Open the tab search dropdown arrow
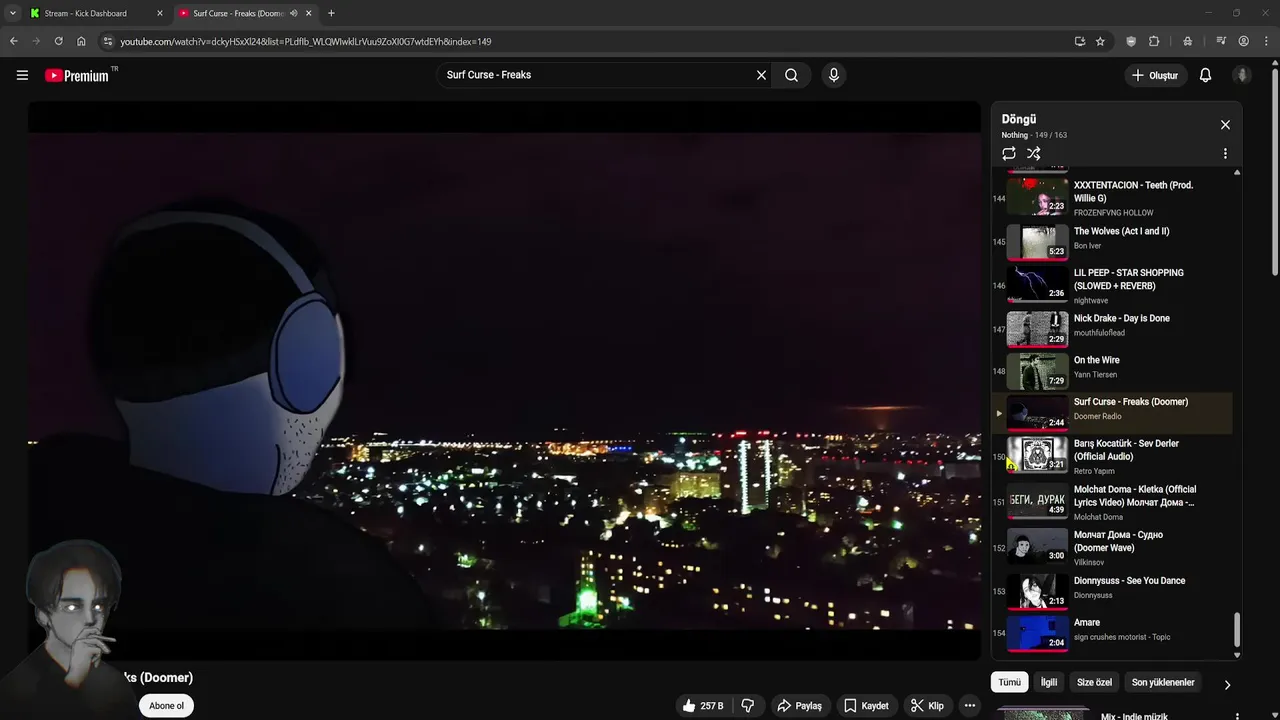 (x=12, y=13)
